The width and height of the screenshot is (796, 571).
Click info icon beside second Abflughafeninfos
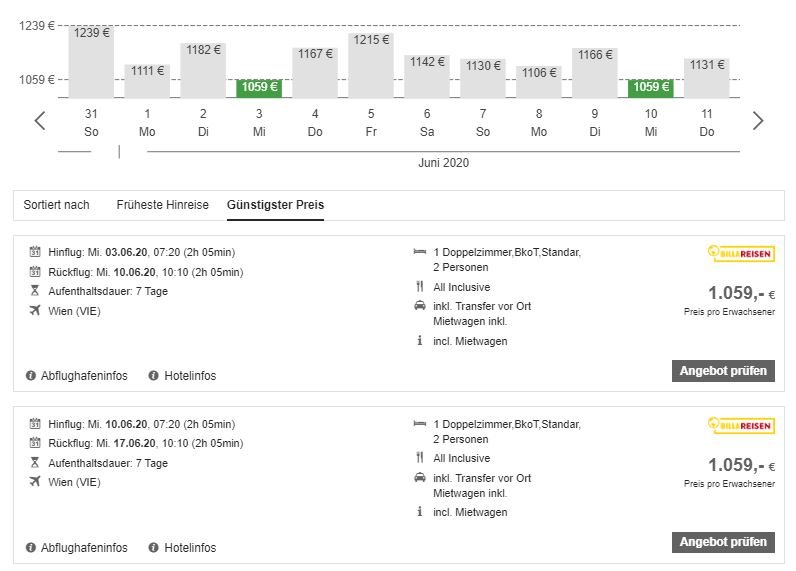31,548
